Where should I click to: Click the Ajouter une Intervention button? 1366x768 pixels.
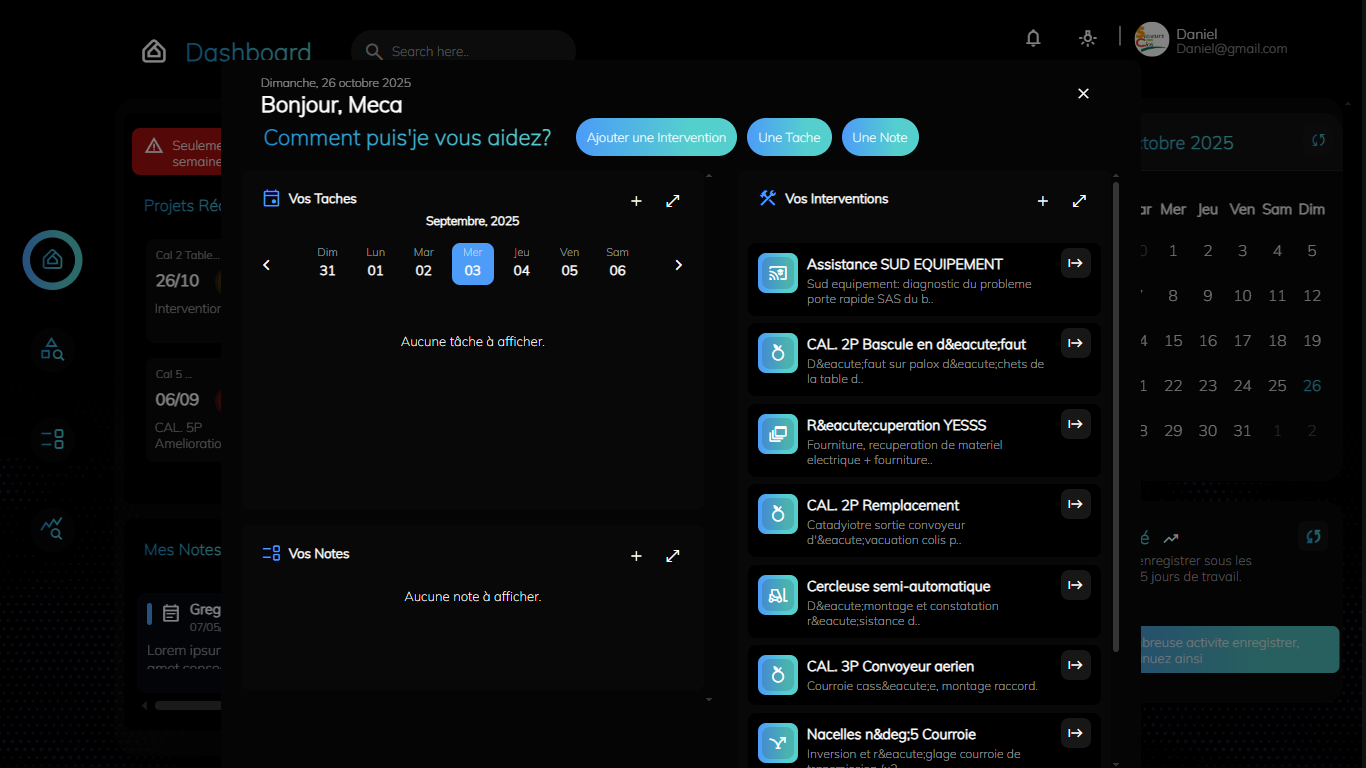point(656,138)
